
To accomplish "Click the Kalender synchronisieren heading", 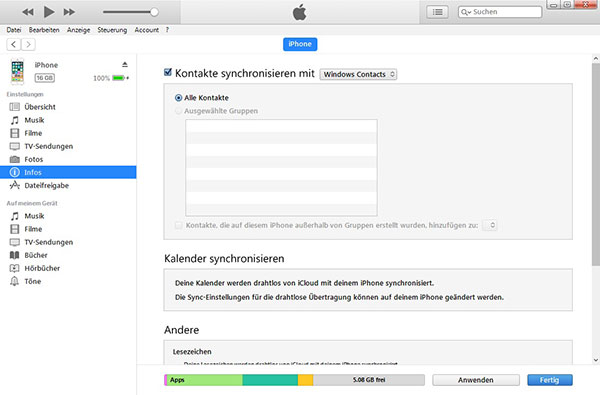I will (224, 259).
